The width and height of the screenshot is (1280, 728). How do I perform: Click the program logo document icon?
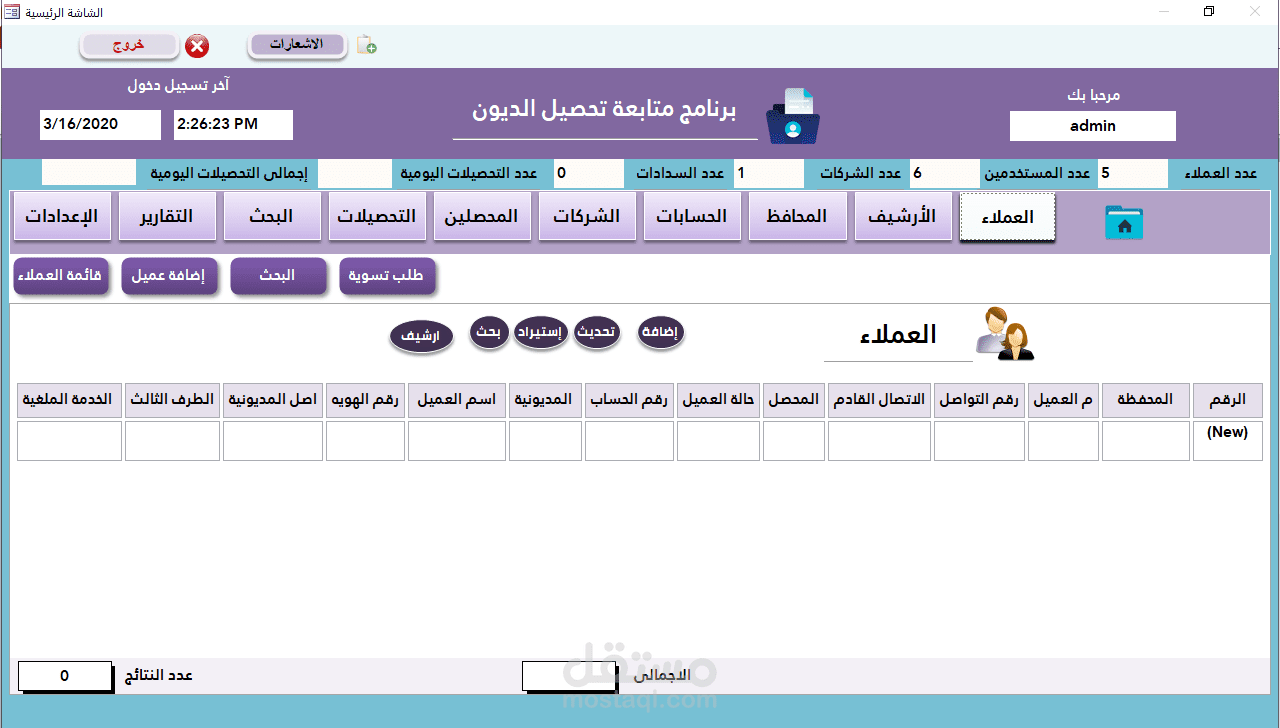point(792,115)
